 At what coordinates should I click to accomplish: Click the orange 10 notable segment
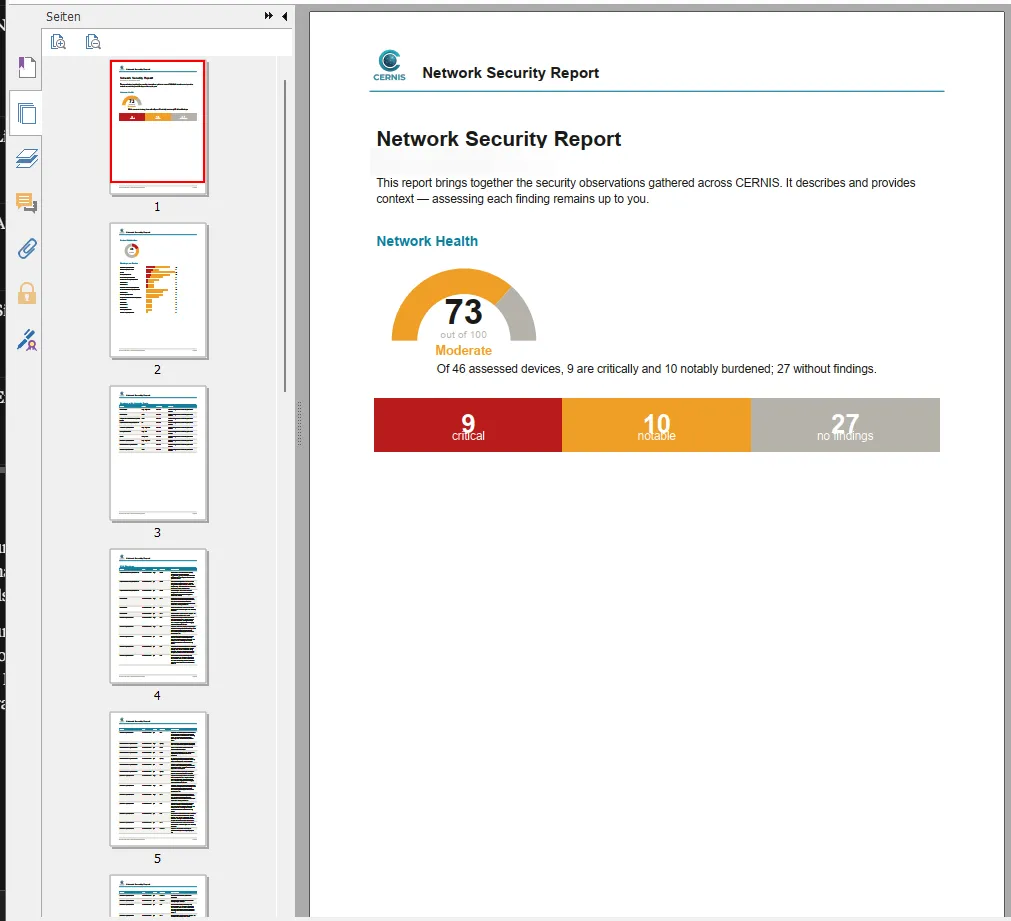point(656,425)
